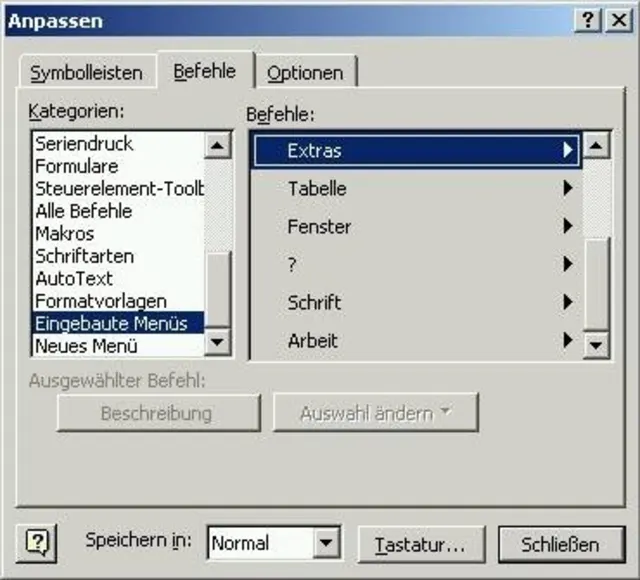Click the Tastatur button
This screenshot has width=640, height=580.
pos(420,545)
